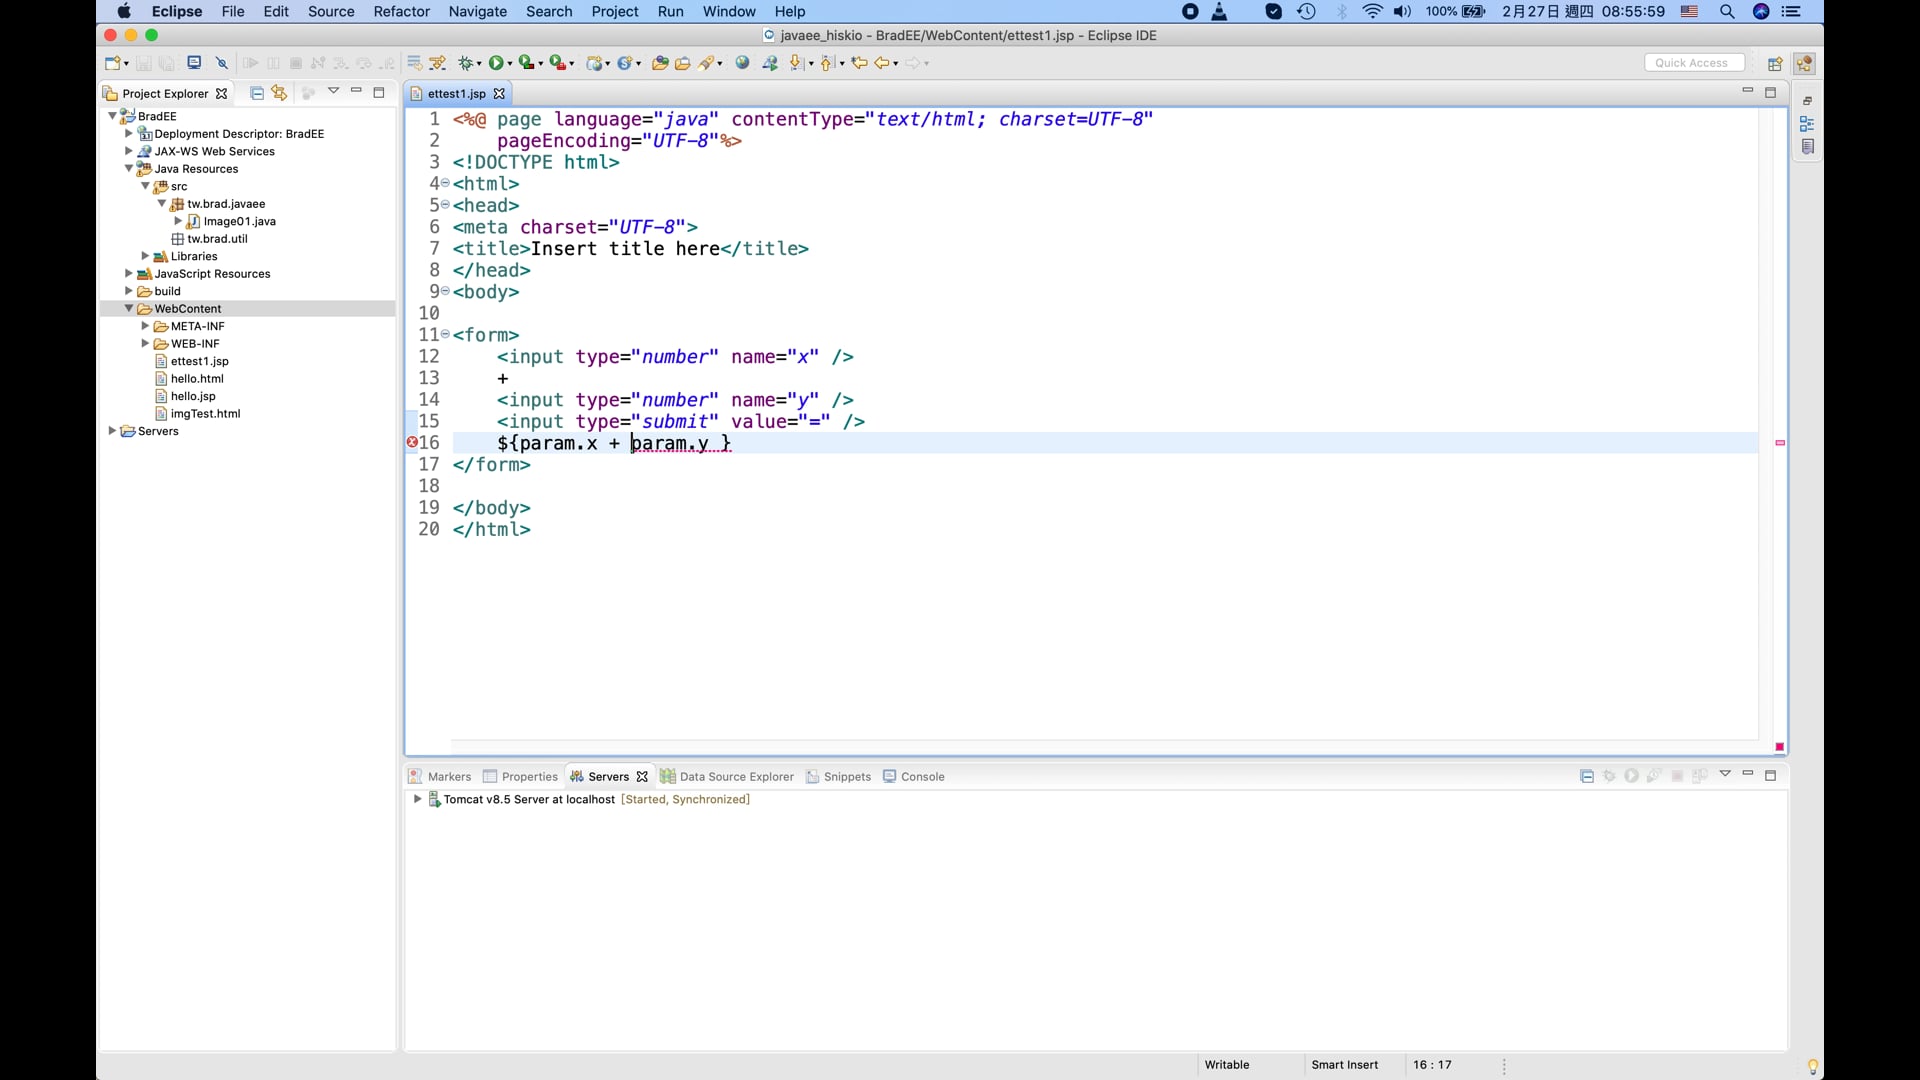Click the Back navigation arrow icon
Screen dimensions: 1920x1080
(883, 63)
